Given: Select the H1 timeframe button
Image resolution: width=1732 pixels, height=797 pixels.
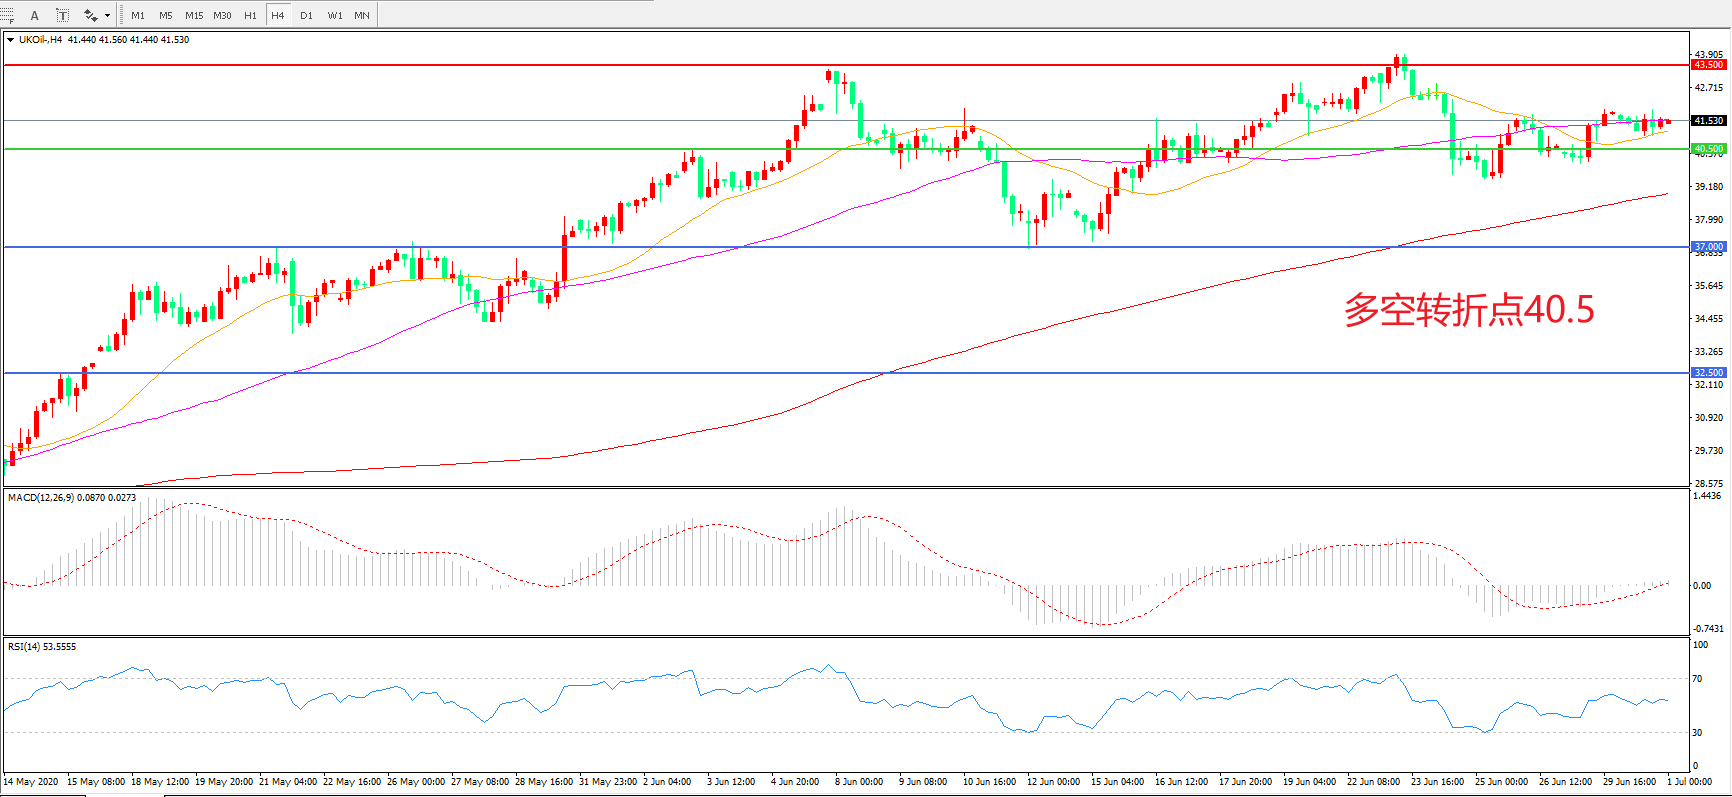Looking at the screenshot, I should pyautogui.click(x=250, y=15).
